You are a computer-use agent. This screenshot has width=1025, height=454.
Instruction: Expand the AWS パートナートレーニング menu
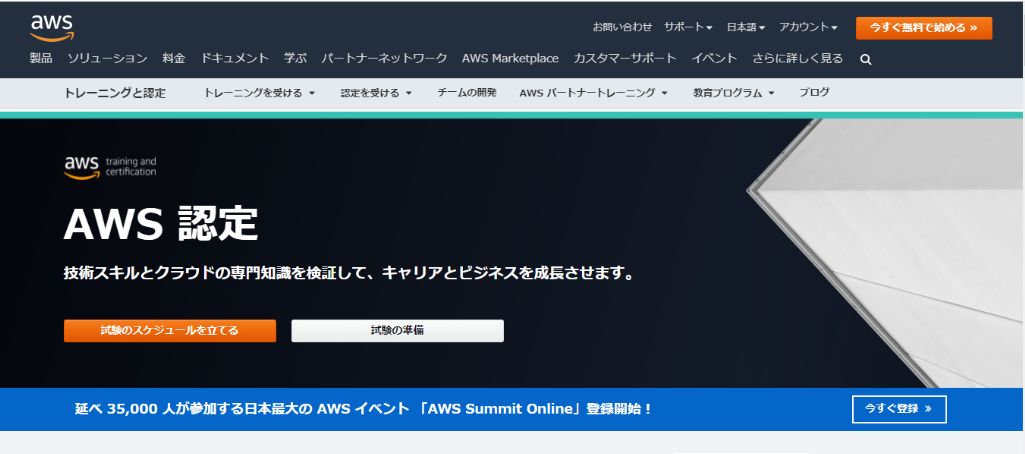594,93
